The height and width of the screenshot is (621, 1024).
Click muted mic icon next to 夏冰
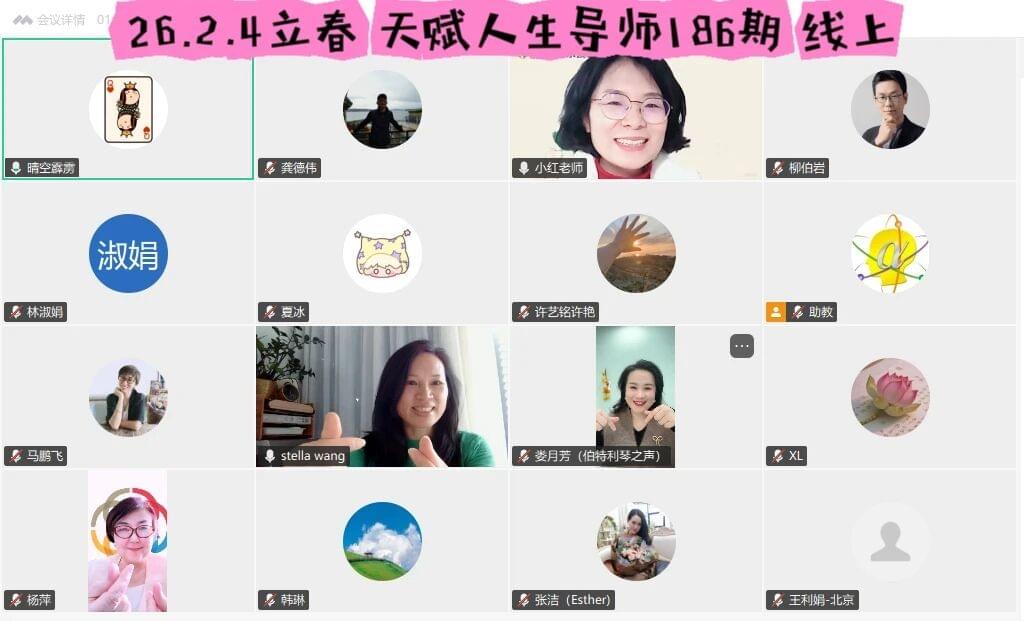pyautogui.click(x=270, y=312)
